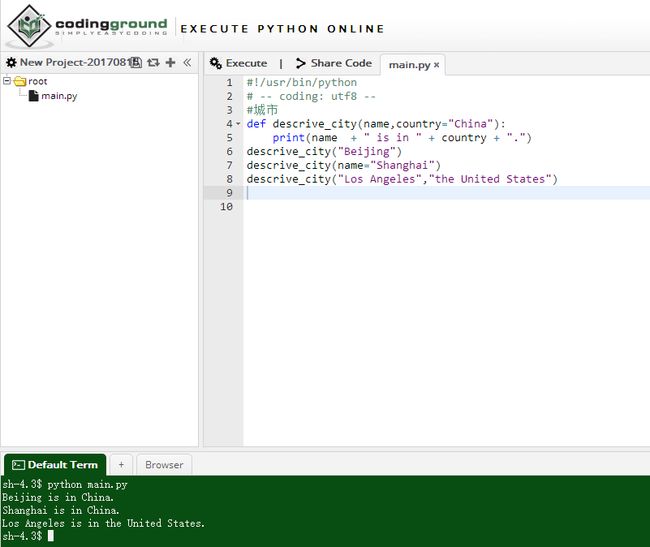Image resolution: width=650 pixels, height=547 pixels.
Task: Open the project settings gear icon
Action: 11,63
